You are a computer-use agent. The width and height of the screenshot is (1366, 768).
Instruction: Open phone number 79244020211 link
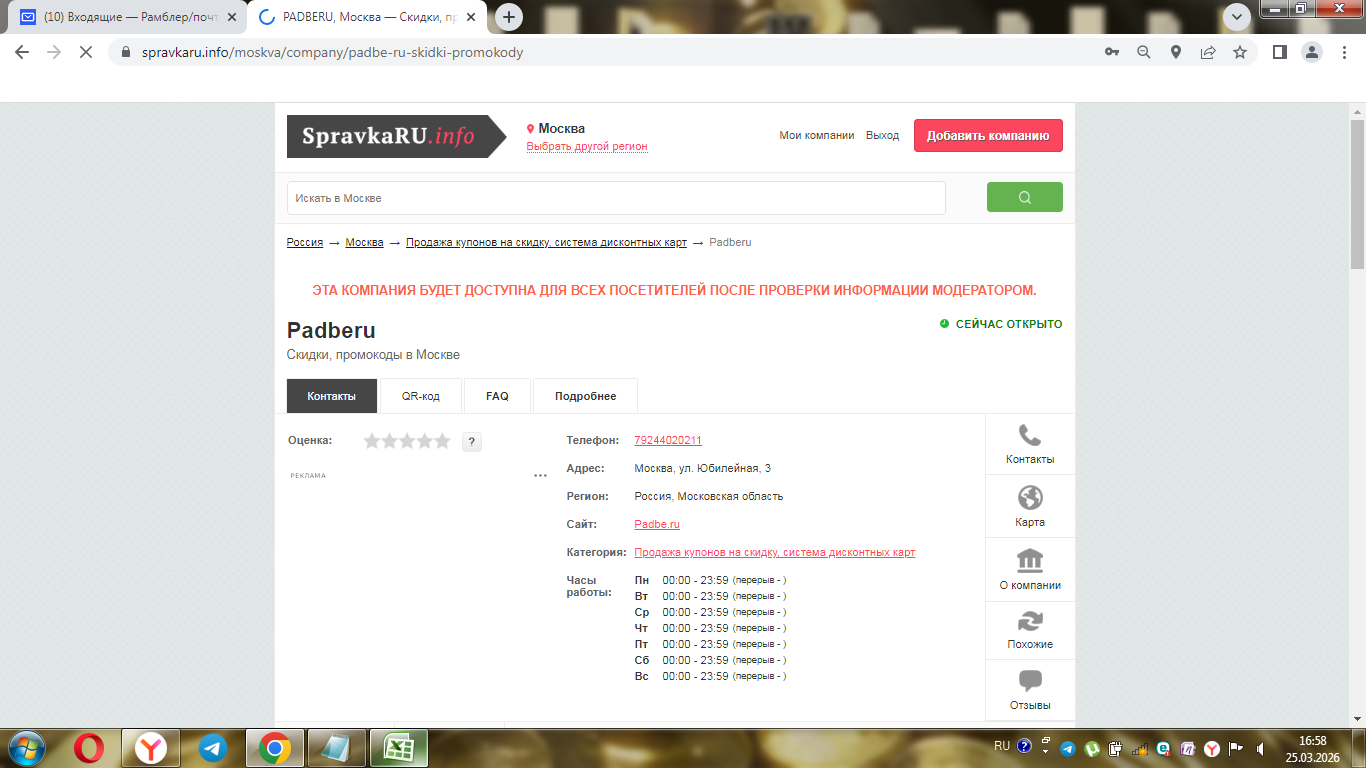(668, 440)
